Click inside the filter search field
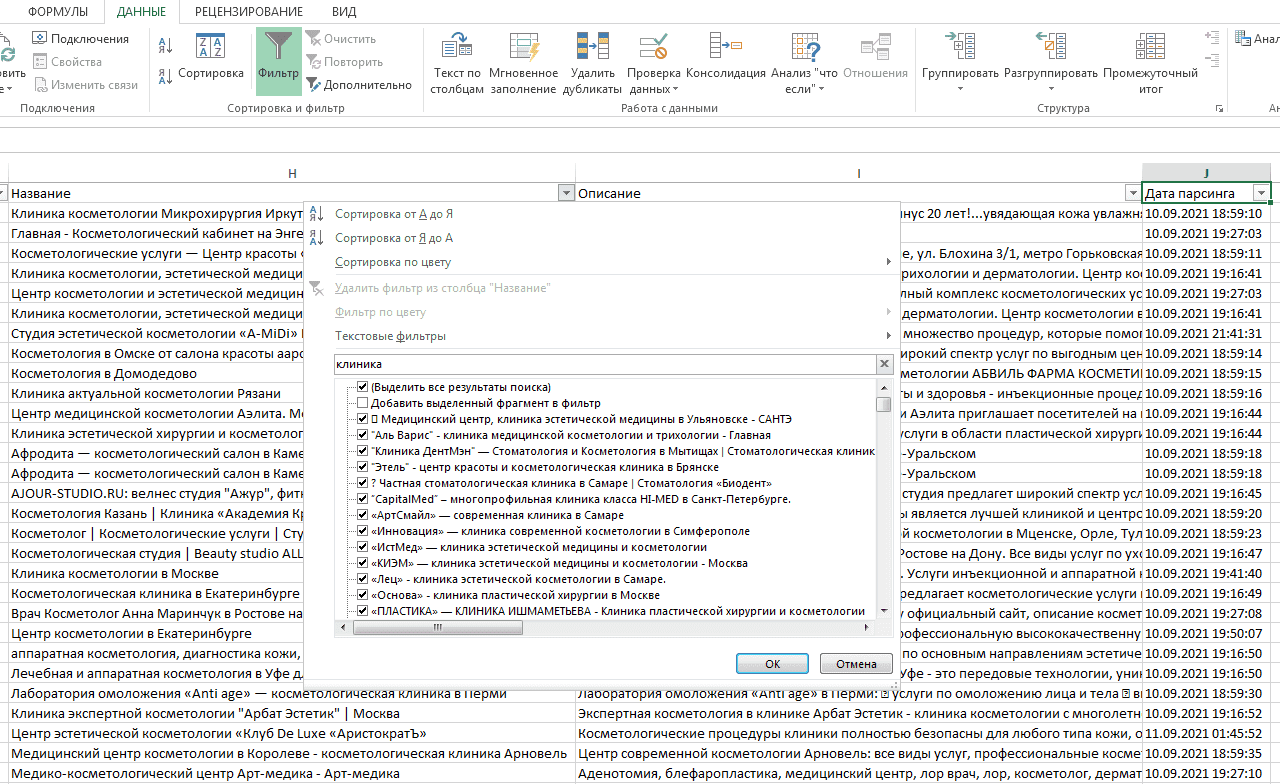 tap(605, 365)
